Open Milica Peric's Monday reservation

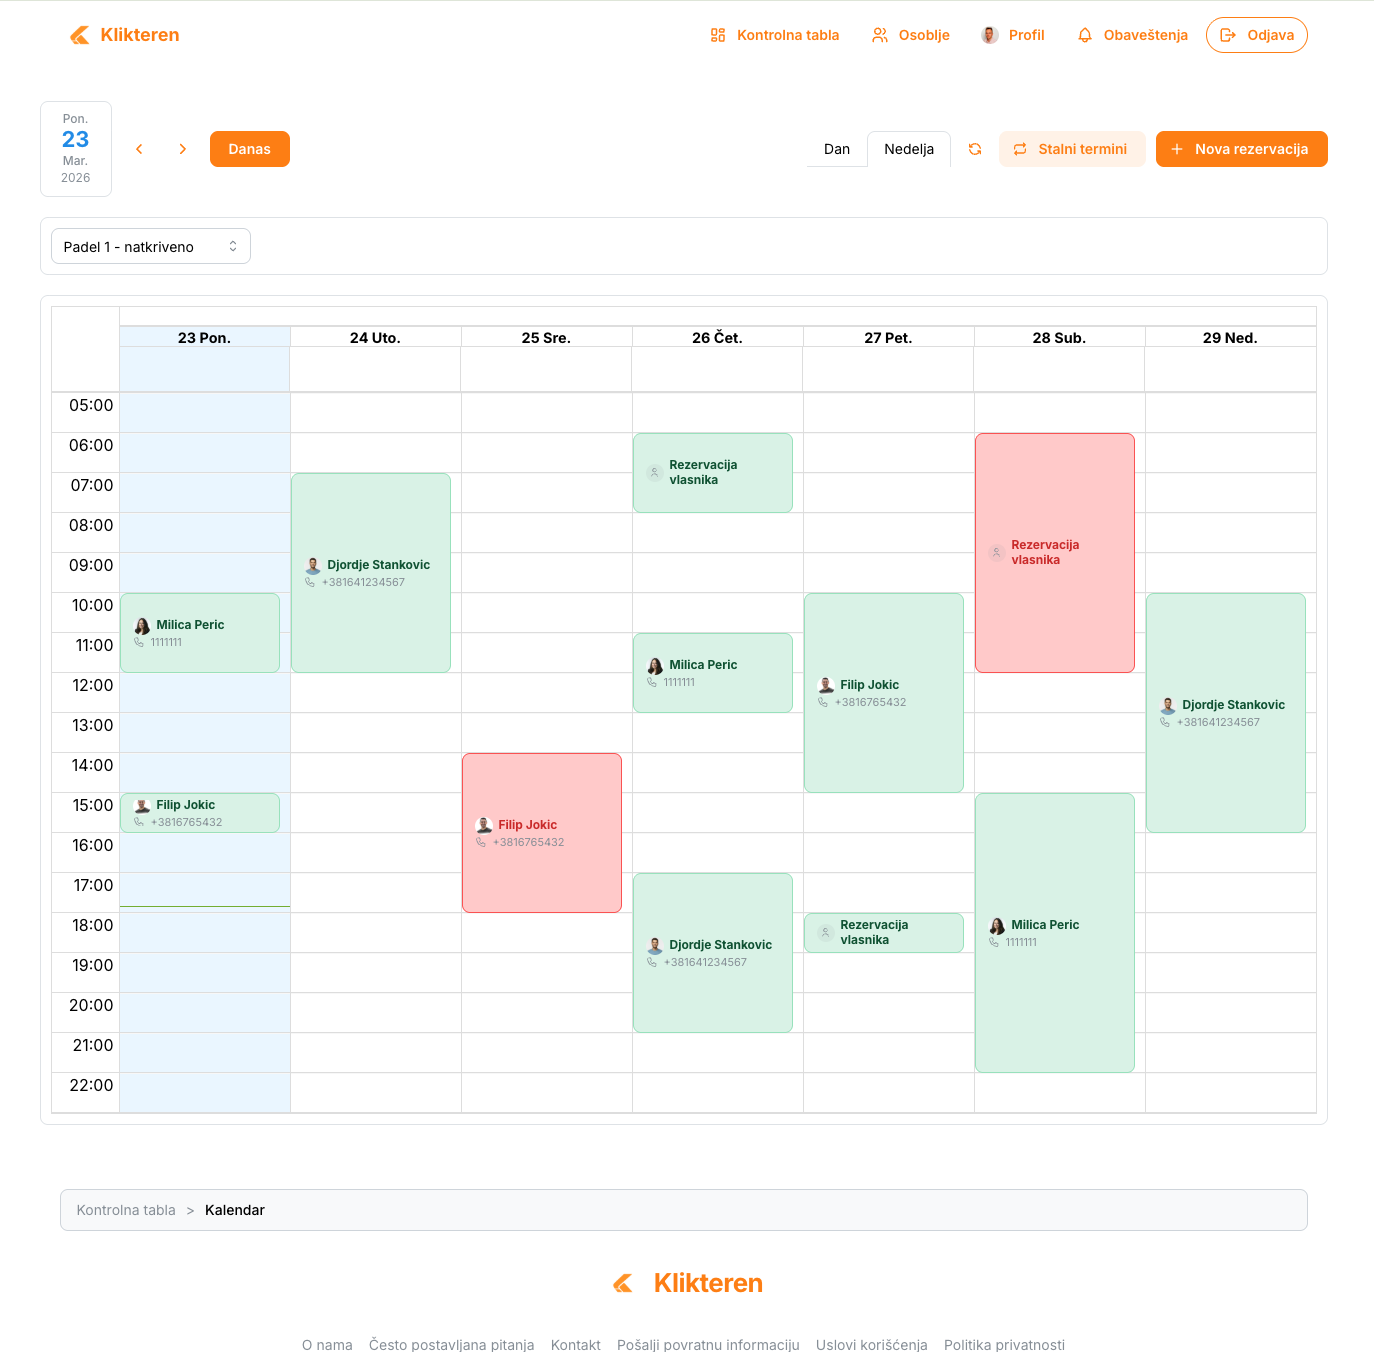(x=199, y=632)
